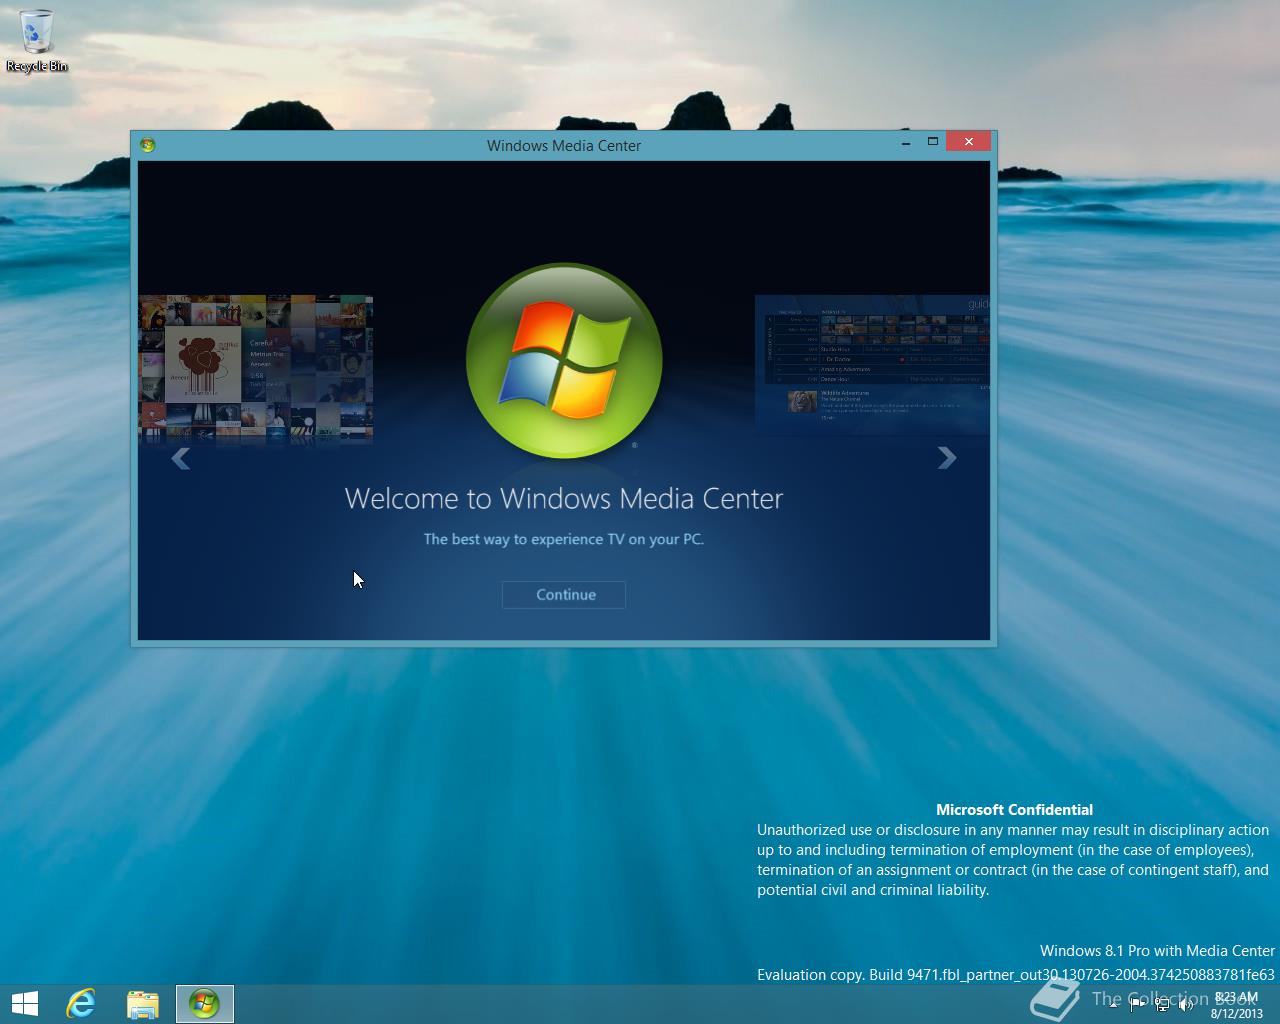Screen dimensions: 1280x1024
Task: Select the music library album art thumbnail
Action: [256, 367]
